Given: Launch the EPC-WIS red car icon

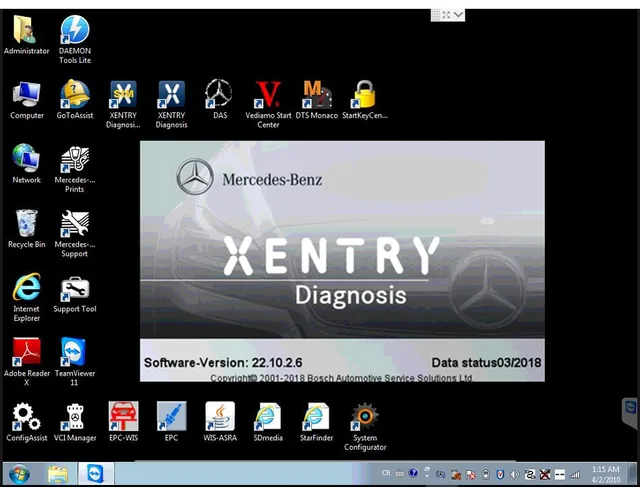Looking at the screenshot, I should (123, 422).
